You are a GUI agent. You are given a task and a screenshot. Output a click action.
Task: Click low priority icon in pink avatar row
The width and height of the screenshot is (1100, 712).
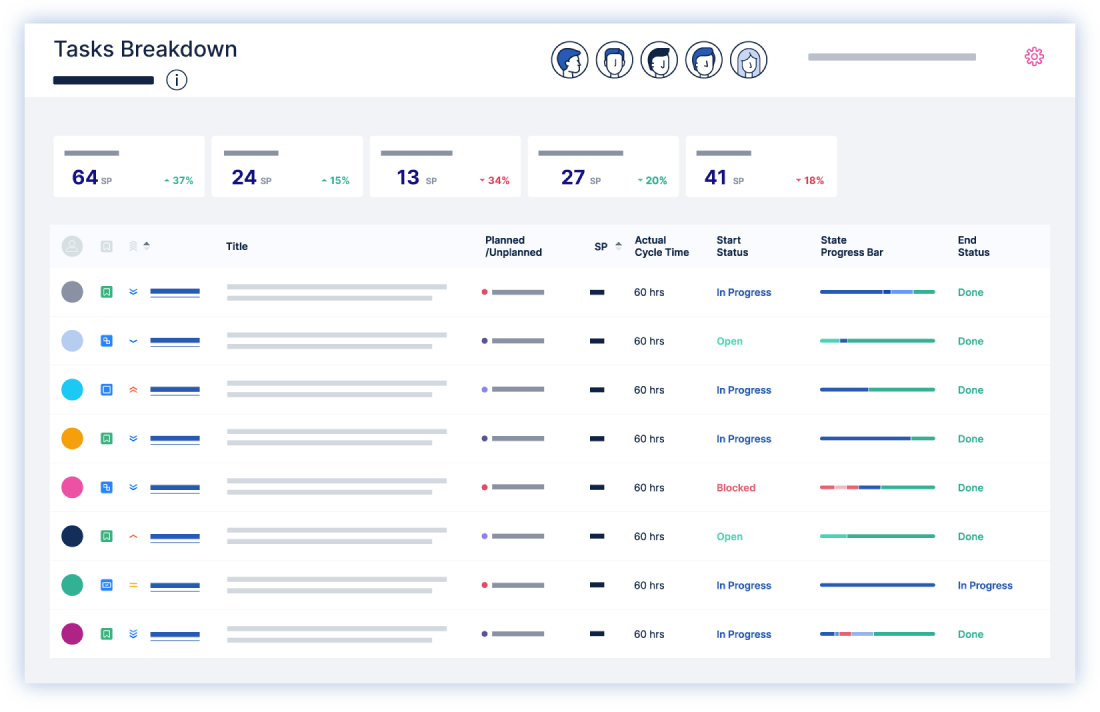[x=133, y=488]
